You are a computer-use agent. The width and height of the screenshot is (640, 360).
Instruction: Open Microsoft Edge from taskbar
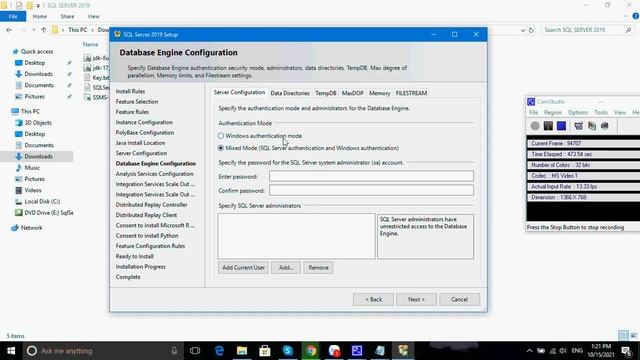[x=219, y=351]
